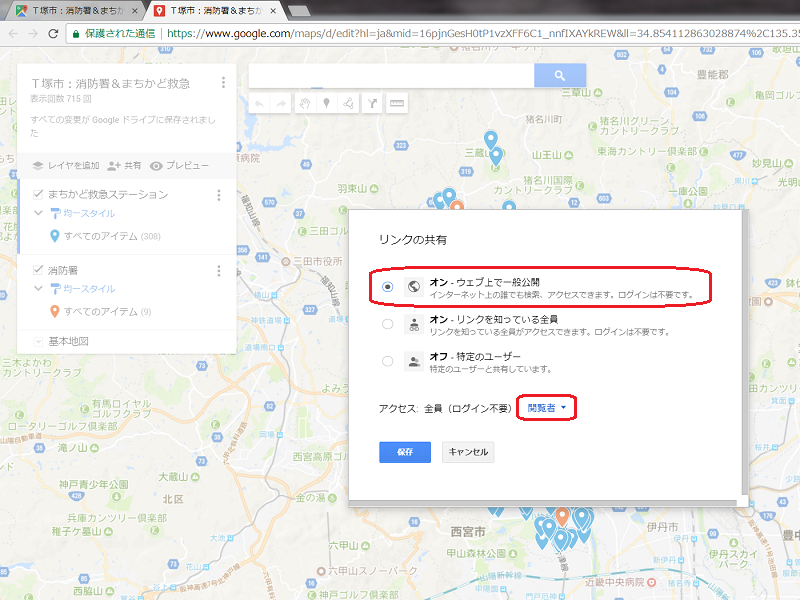Switch to second T塚市 browser tab
800x600 pixels.
[216, 10]
